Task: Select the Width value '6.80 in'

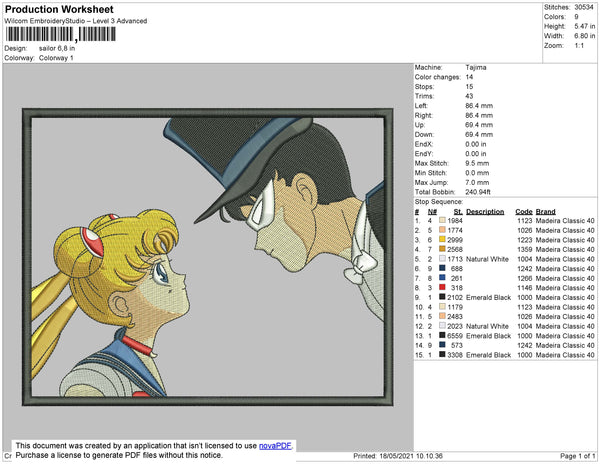Action: point(584,36)
